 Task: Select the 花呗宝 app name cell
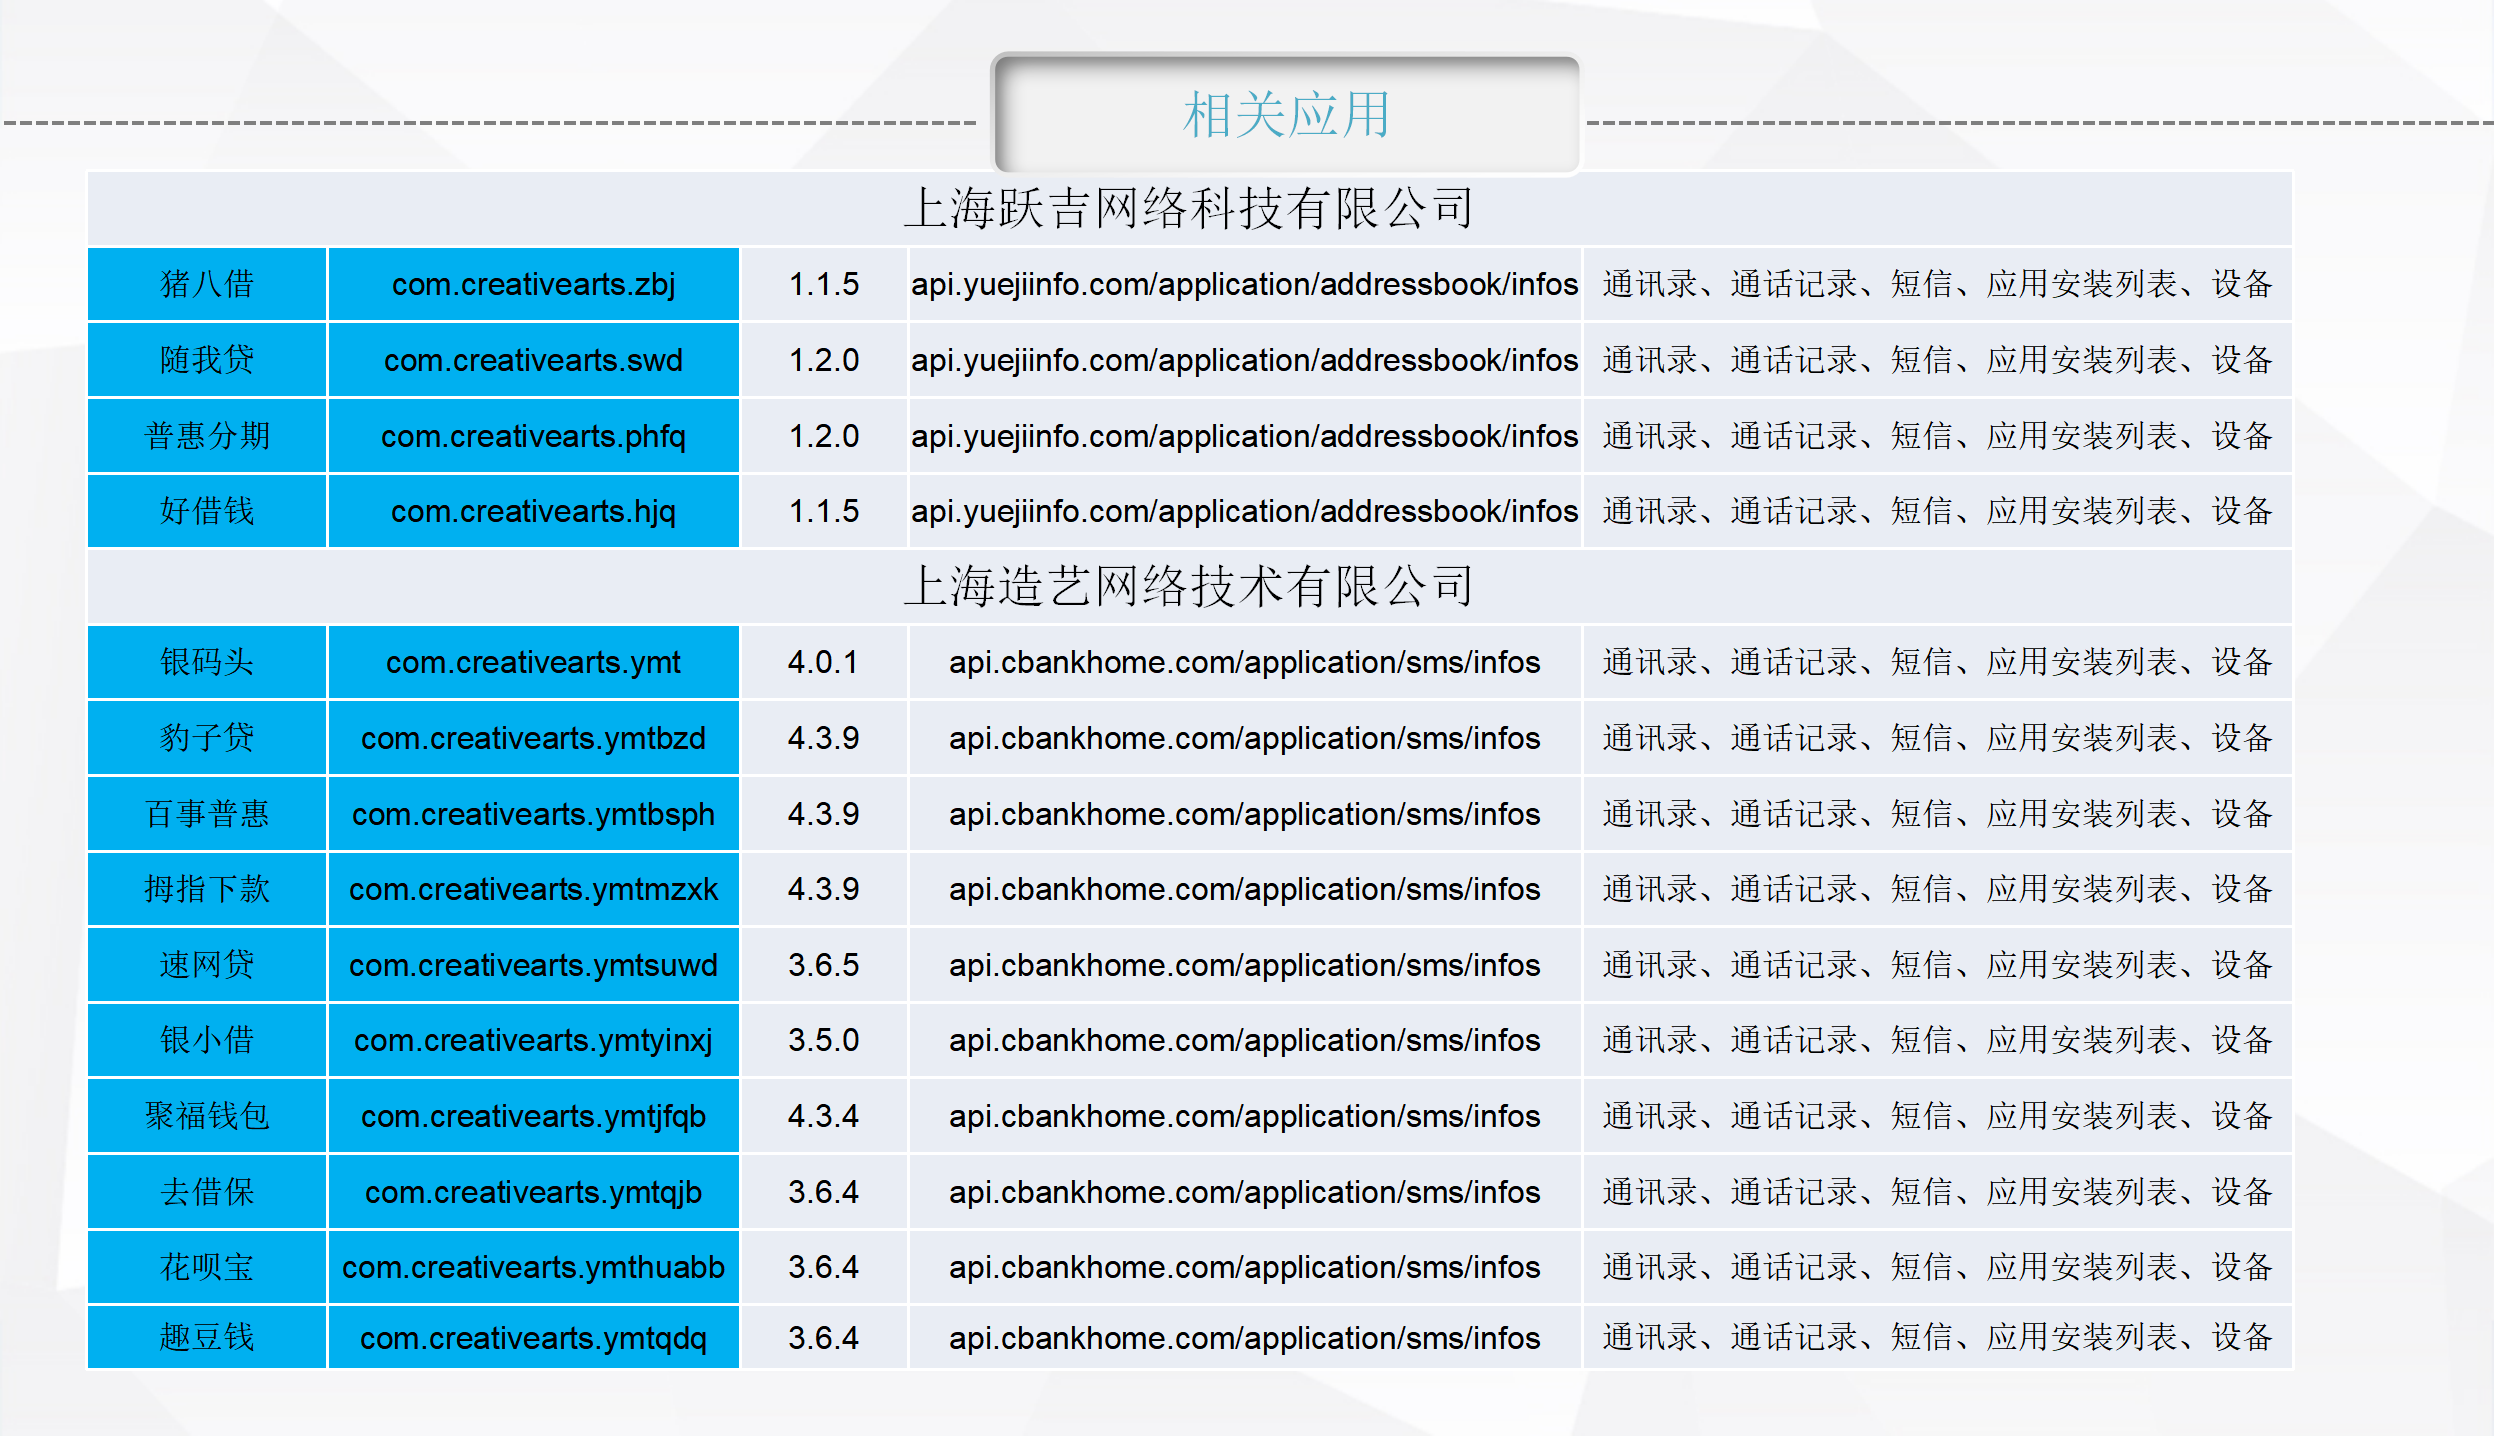coord(207,1267)
